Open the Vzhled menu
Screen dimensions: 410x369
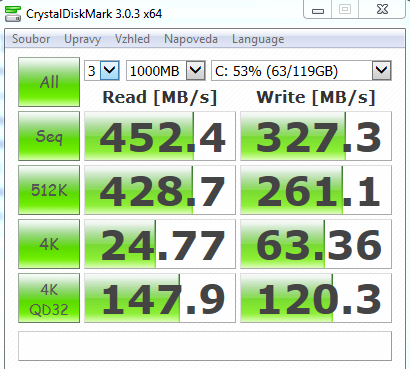click(x=132, y=39)
